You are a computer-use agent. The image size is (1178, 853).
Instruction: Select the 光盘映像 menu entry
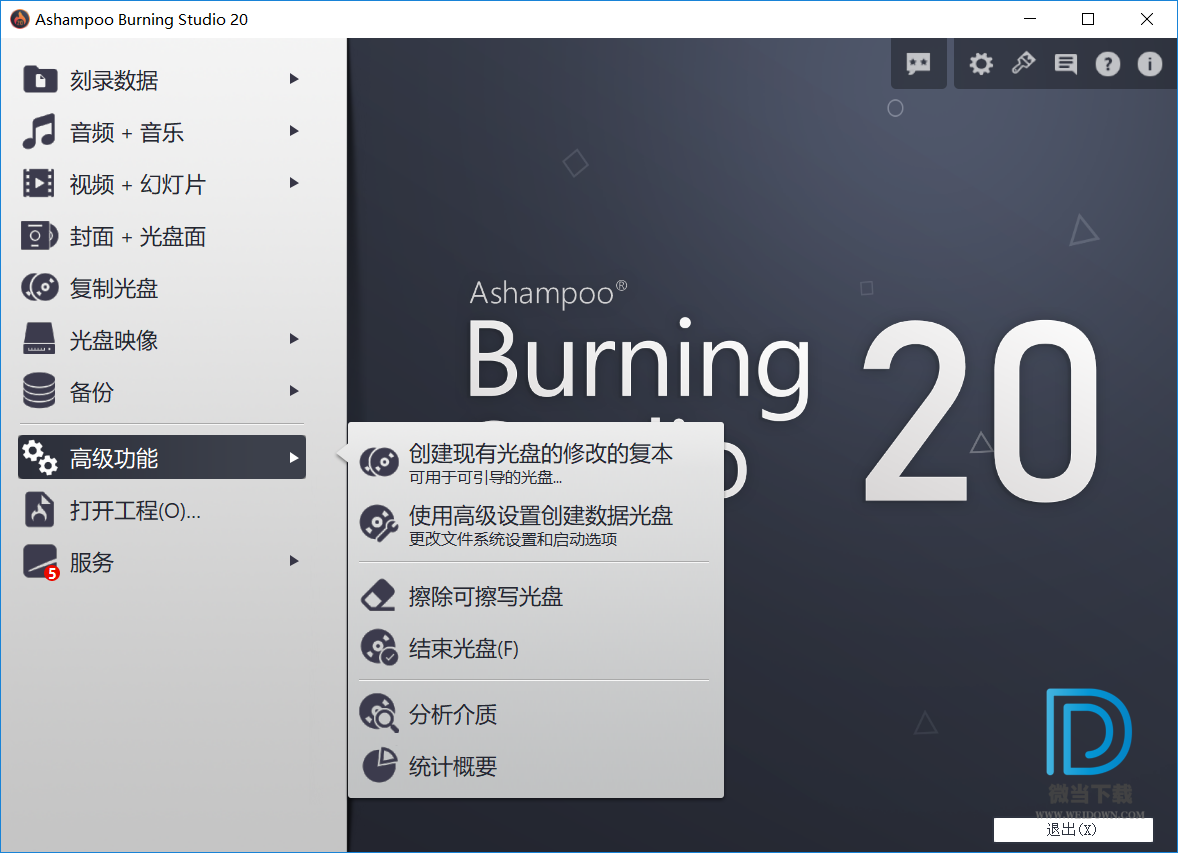point(162,340)
